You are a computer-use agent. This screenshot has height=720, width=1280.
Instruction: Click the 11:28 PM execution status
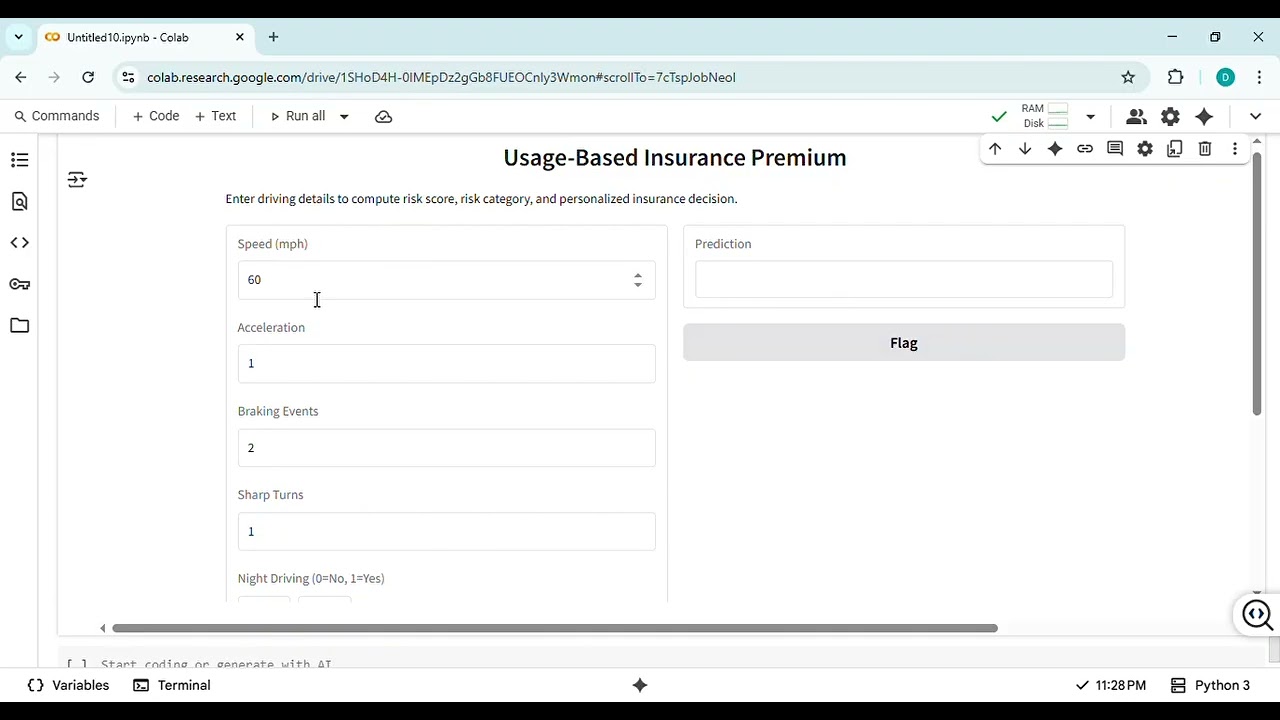tap(1111, 685)
